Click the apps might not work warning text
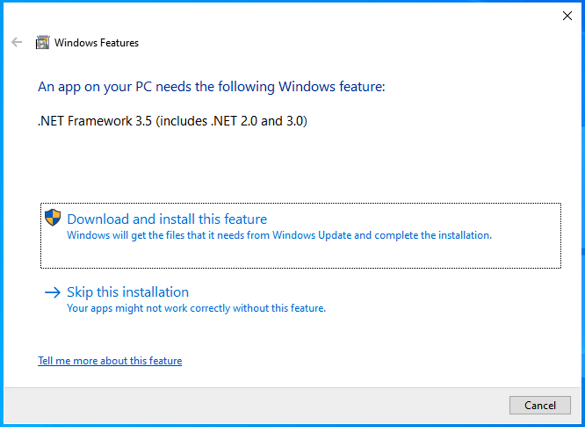 [x=196, y=308]
